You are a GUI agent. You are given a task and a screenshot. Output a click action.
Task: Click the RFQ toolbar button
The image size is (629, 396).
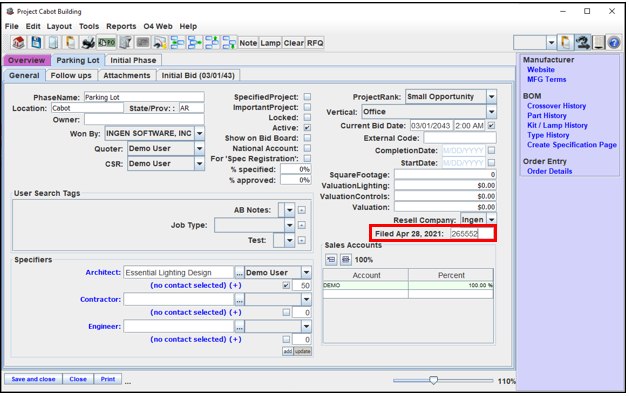(x=315, y=43)
